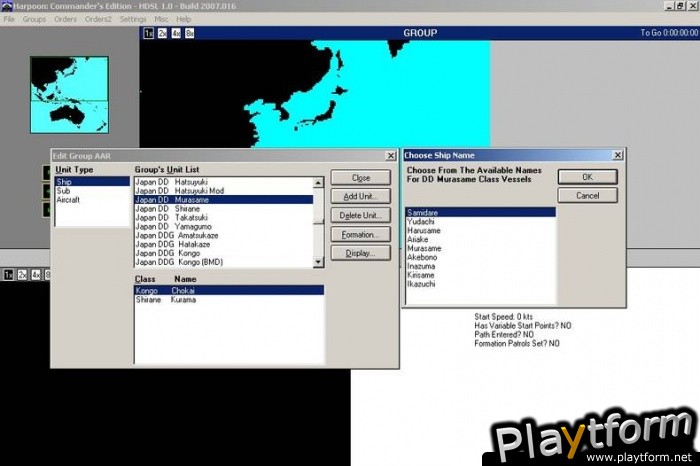Select Japan DD Hatsuyuki unit
The width and height of the screenshot is (700, 466).
(224, 182)
